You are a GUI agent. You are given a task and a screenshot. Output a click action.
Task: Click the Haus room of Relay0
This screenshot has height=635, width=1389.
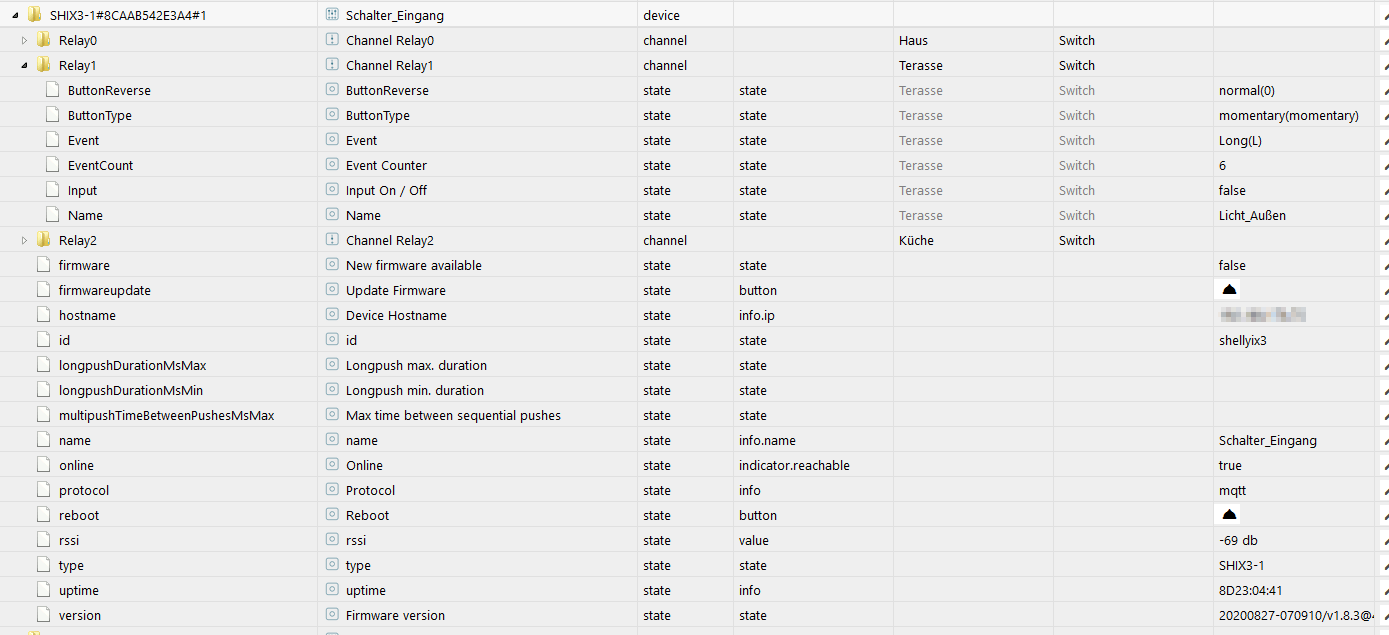click(x=913, y=40)
